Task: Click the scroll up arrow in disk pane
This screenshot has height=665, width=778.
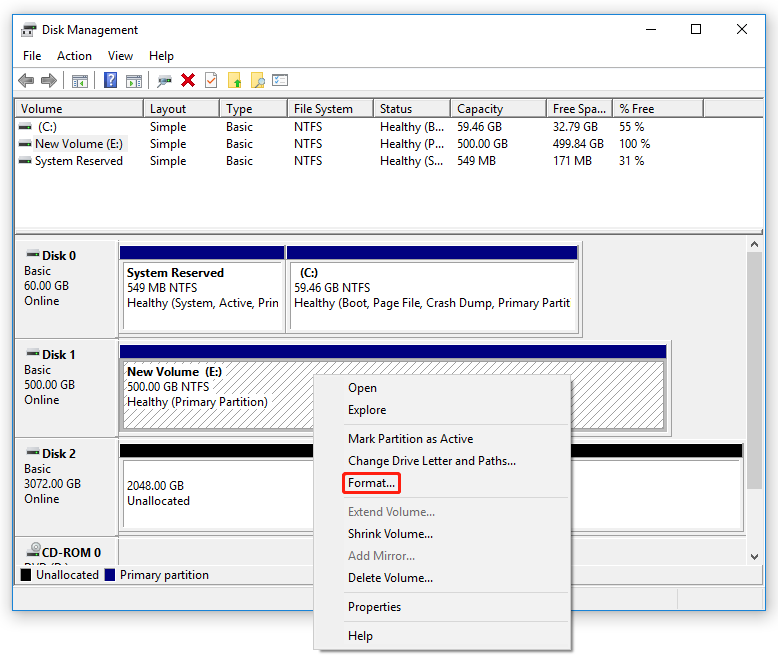Action: click(x=754, y=244)
